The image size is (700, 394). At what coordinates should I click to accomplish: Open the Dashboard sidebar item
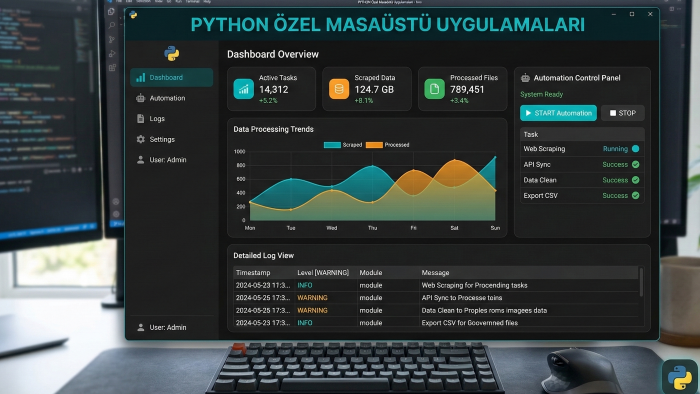[171, 78]
